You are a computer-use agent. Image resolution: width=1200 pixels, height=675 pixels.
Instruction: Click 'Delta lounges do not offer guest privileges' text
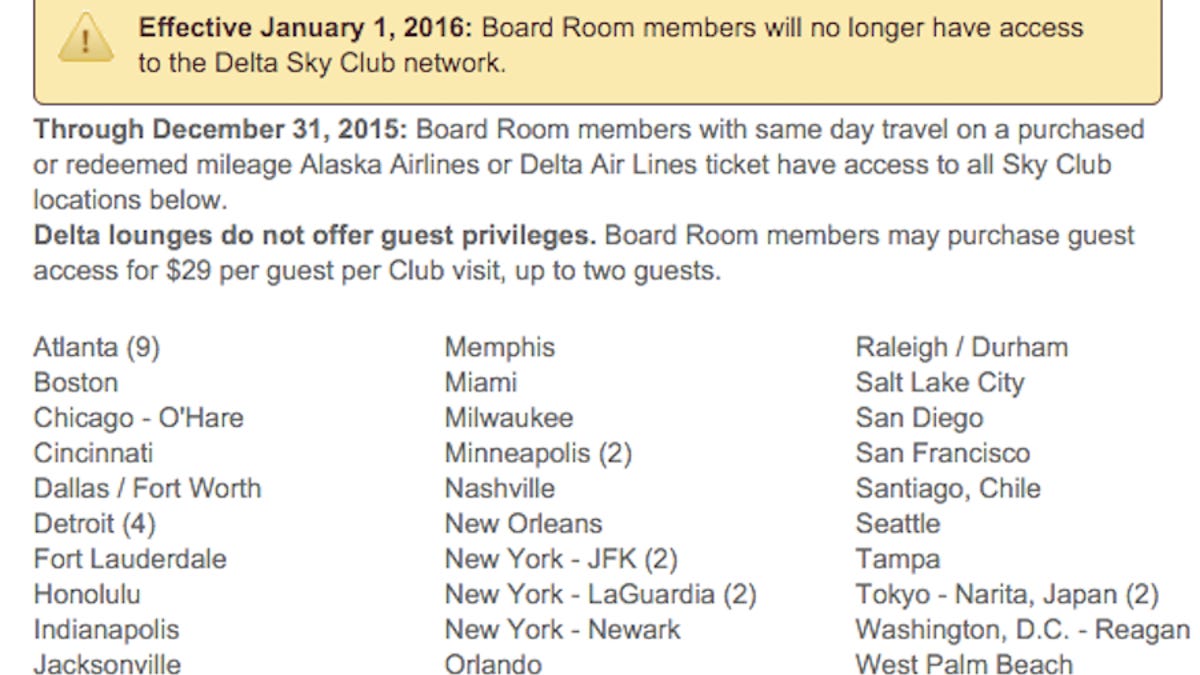click(x=315, y=236)
